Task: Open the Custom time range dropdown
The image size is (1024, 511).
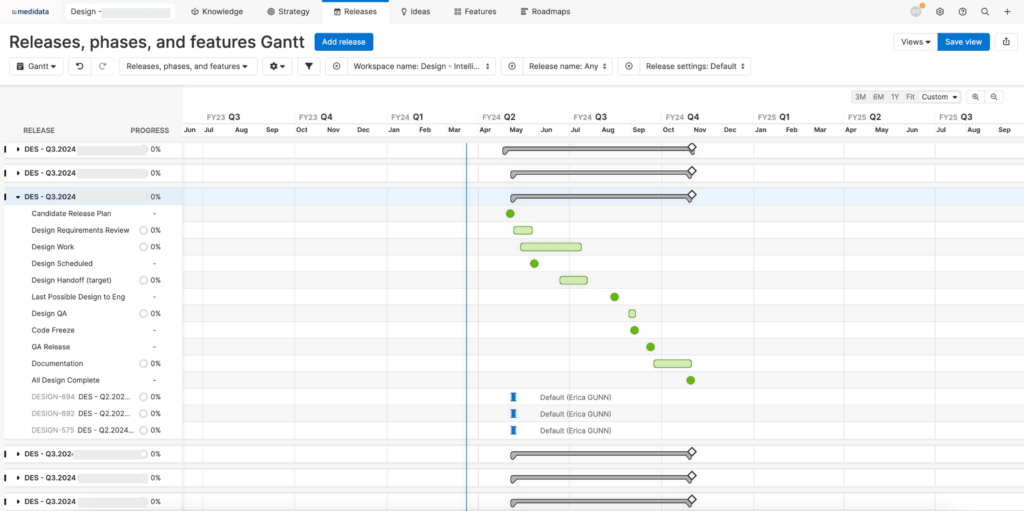Action: [x=940, y=97]
